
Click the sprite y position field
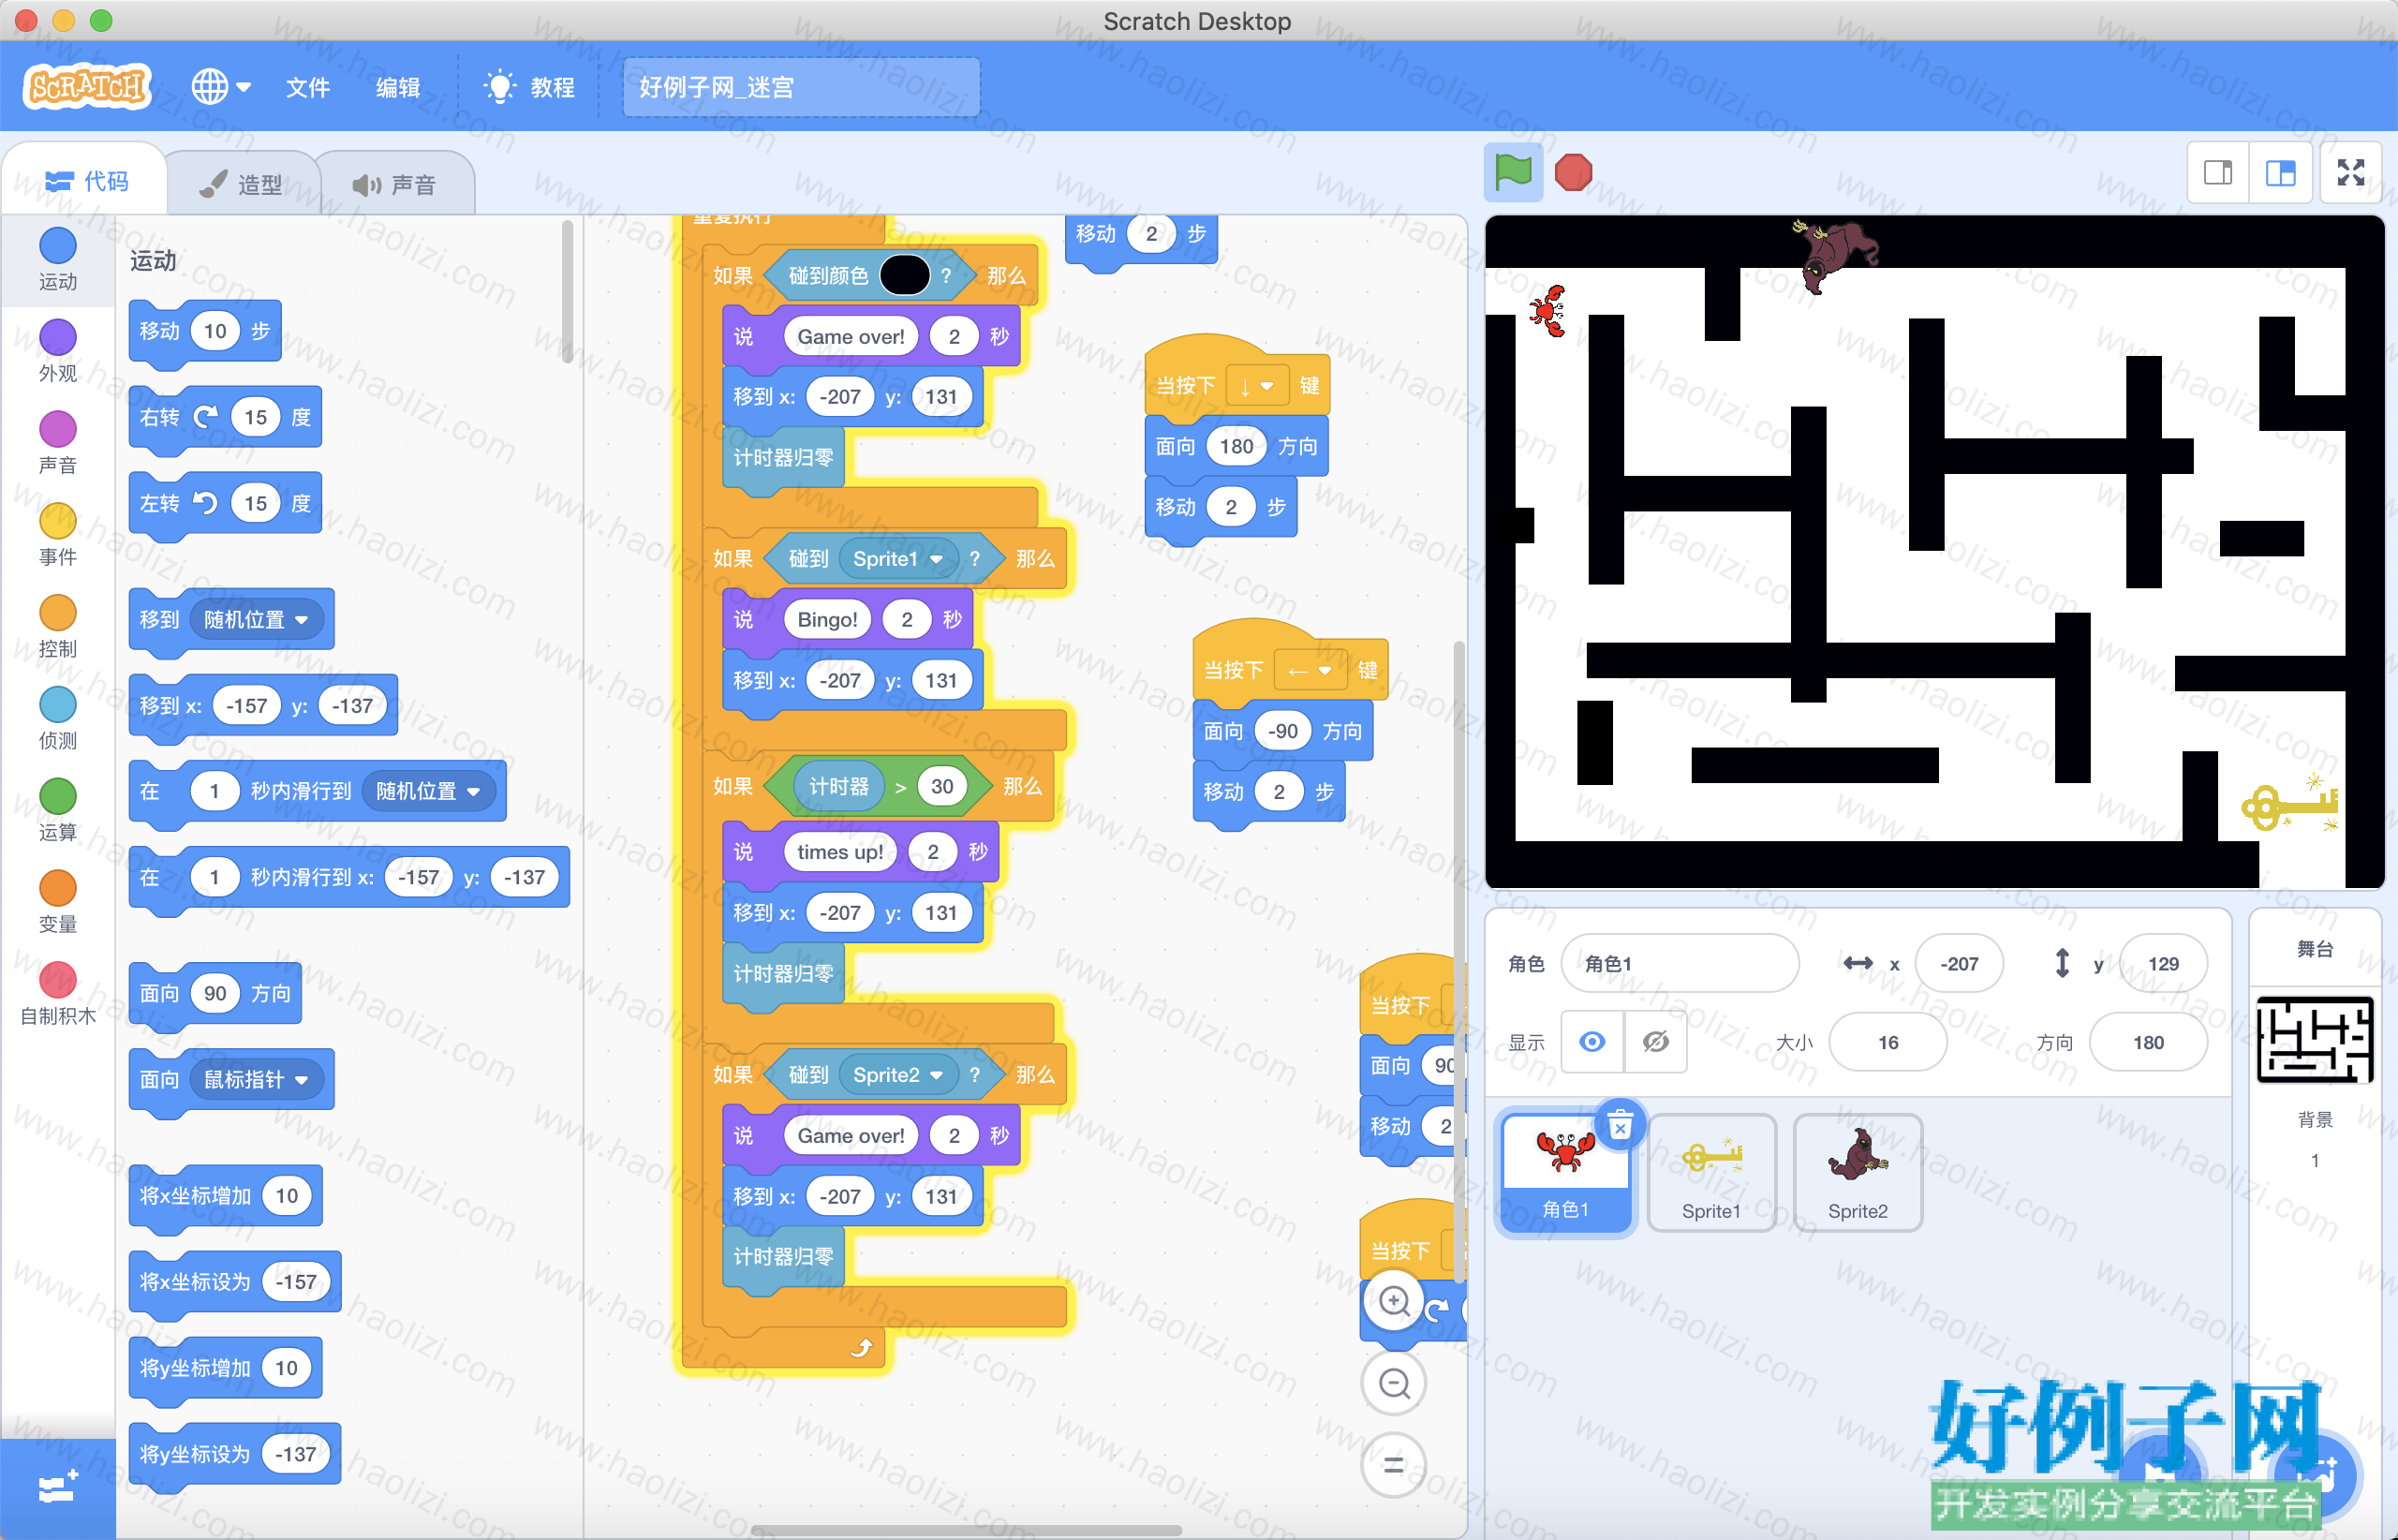2162,963
